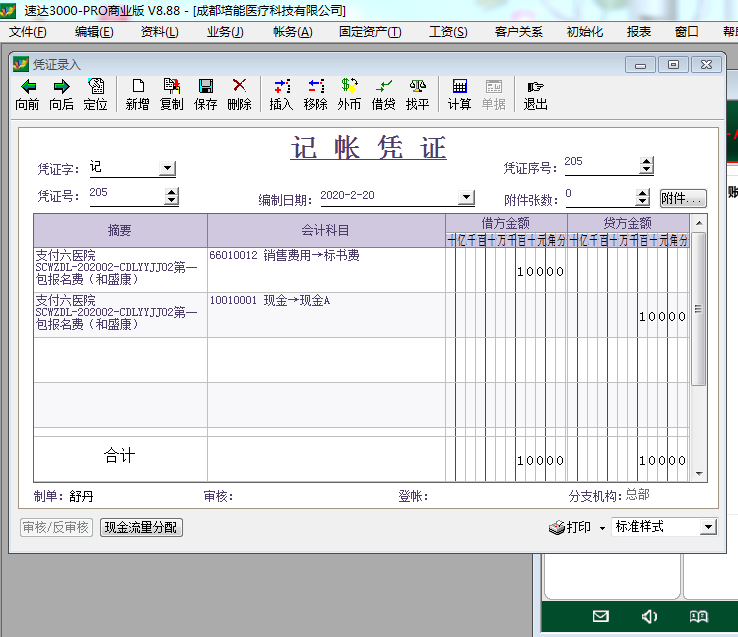Insert a row with 插入 icon
The image size is (738, 637).
281,94
